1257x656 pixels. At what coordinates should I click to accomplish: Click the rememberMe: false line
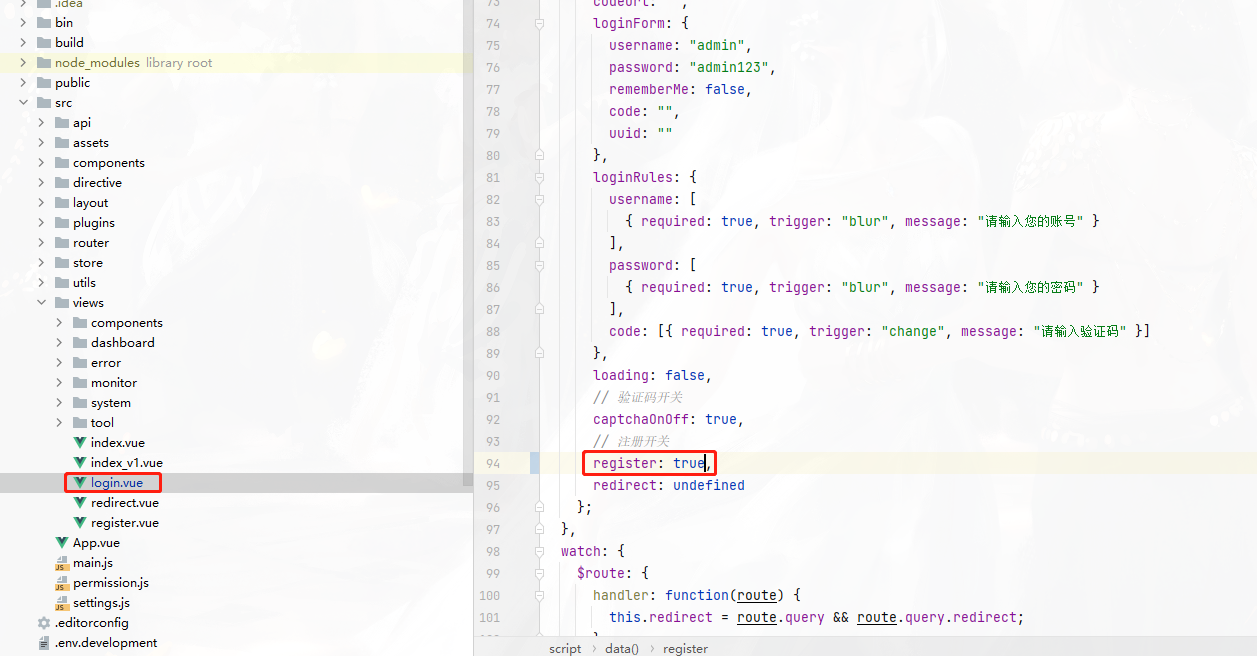point(680,89)
